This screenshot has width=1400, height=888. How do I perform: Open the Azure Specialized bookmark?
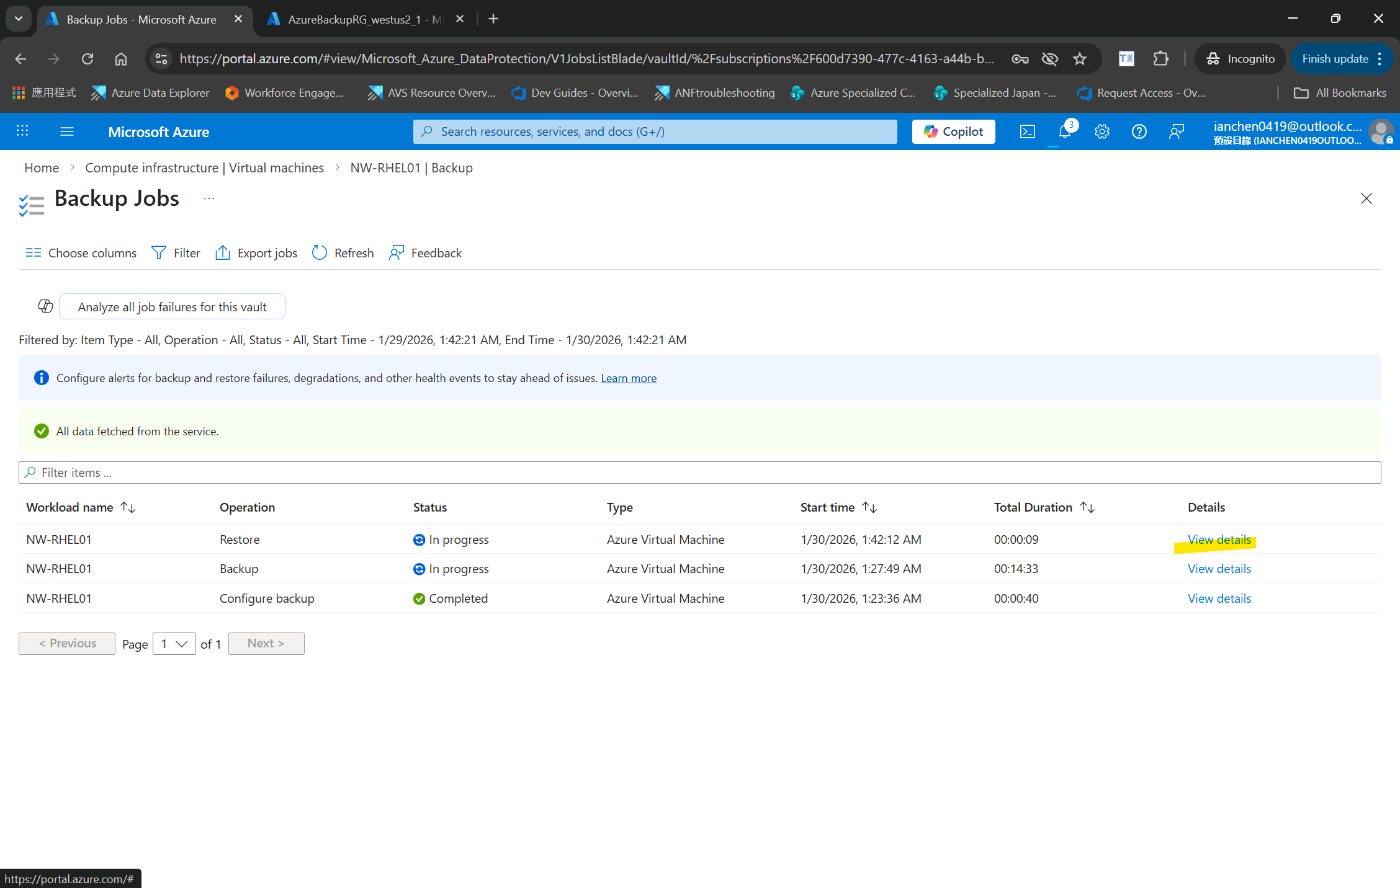[x=852, y=93]
